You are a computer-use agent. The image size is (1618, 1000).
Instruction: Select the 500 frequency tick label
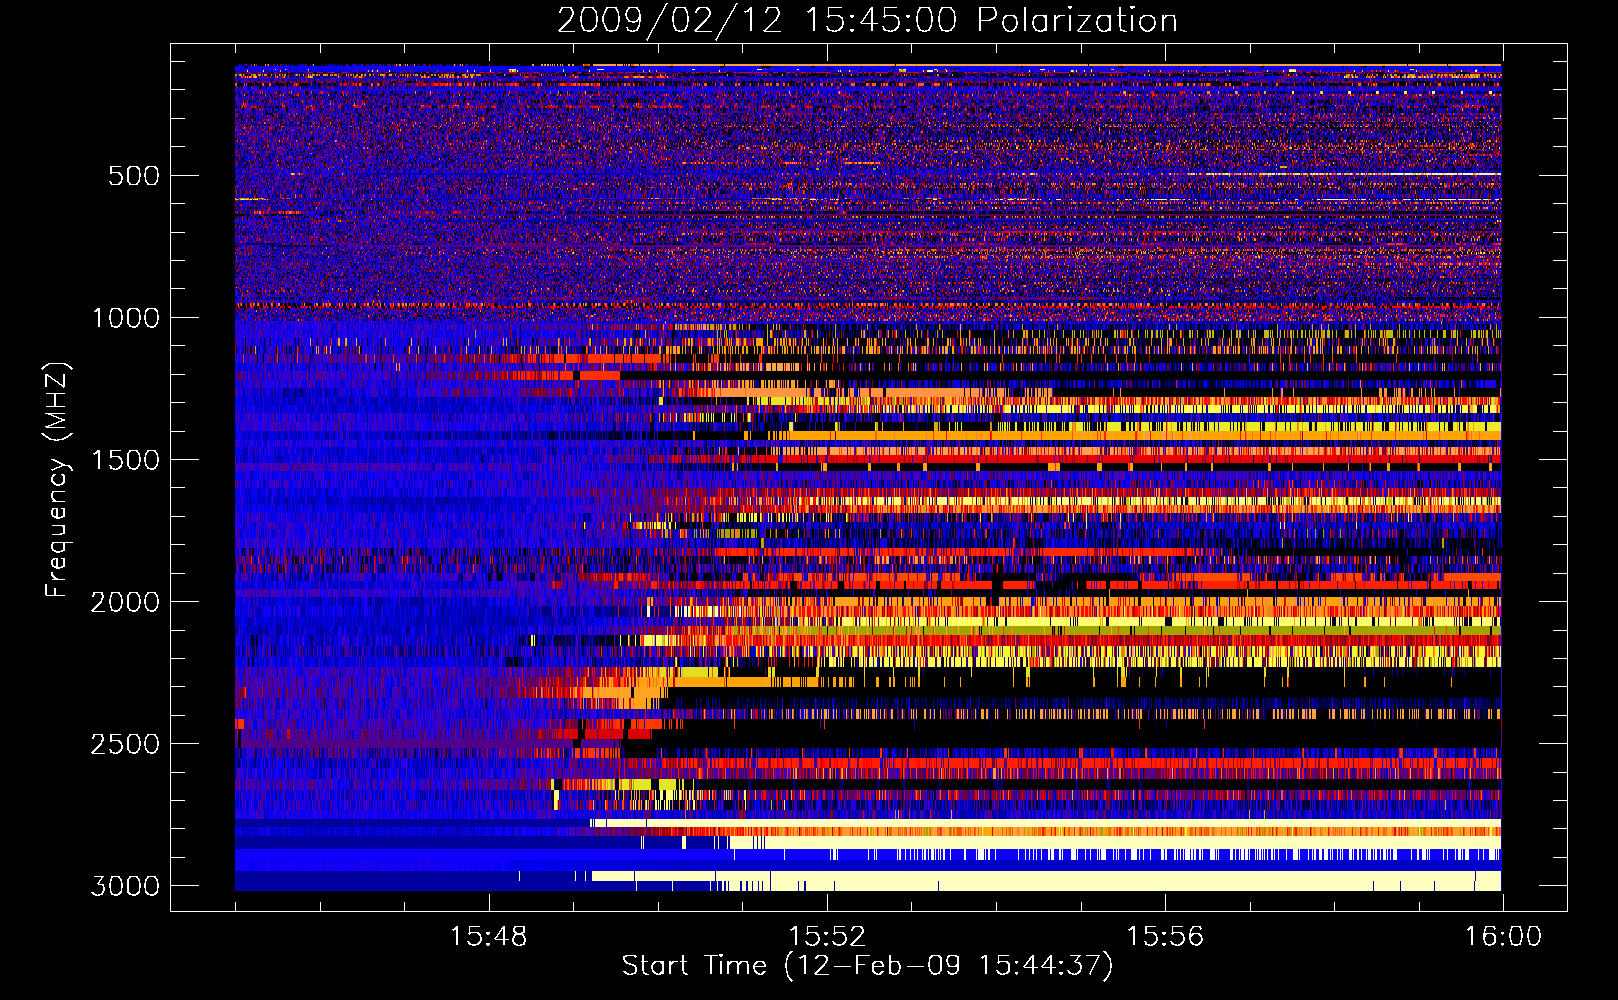click(x=133, y=176)
